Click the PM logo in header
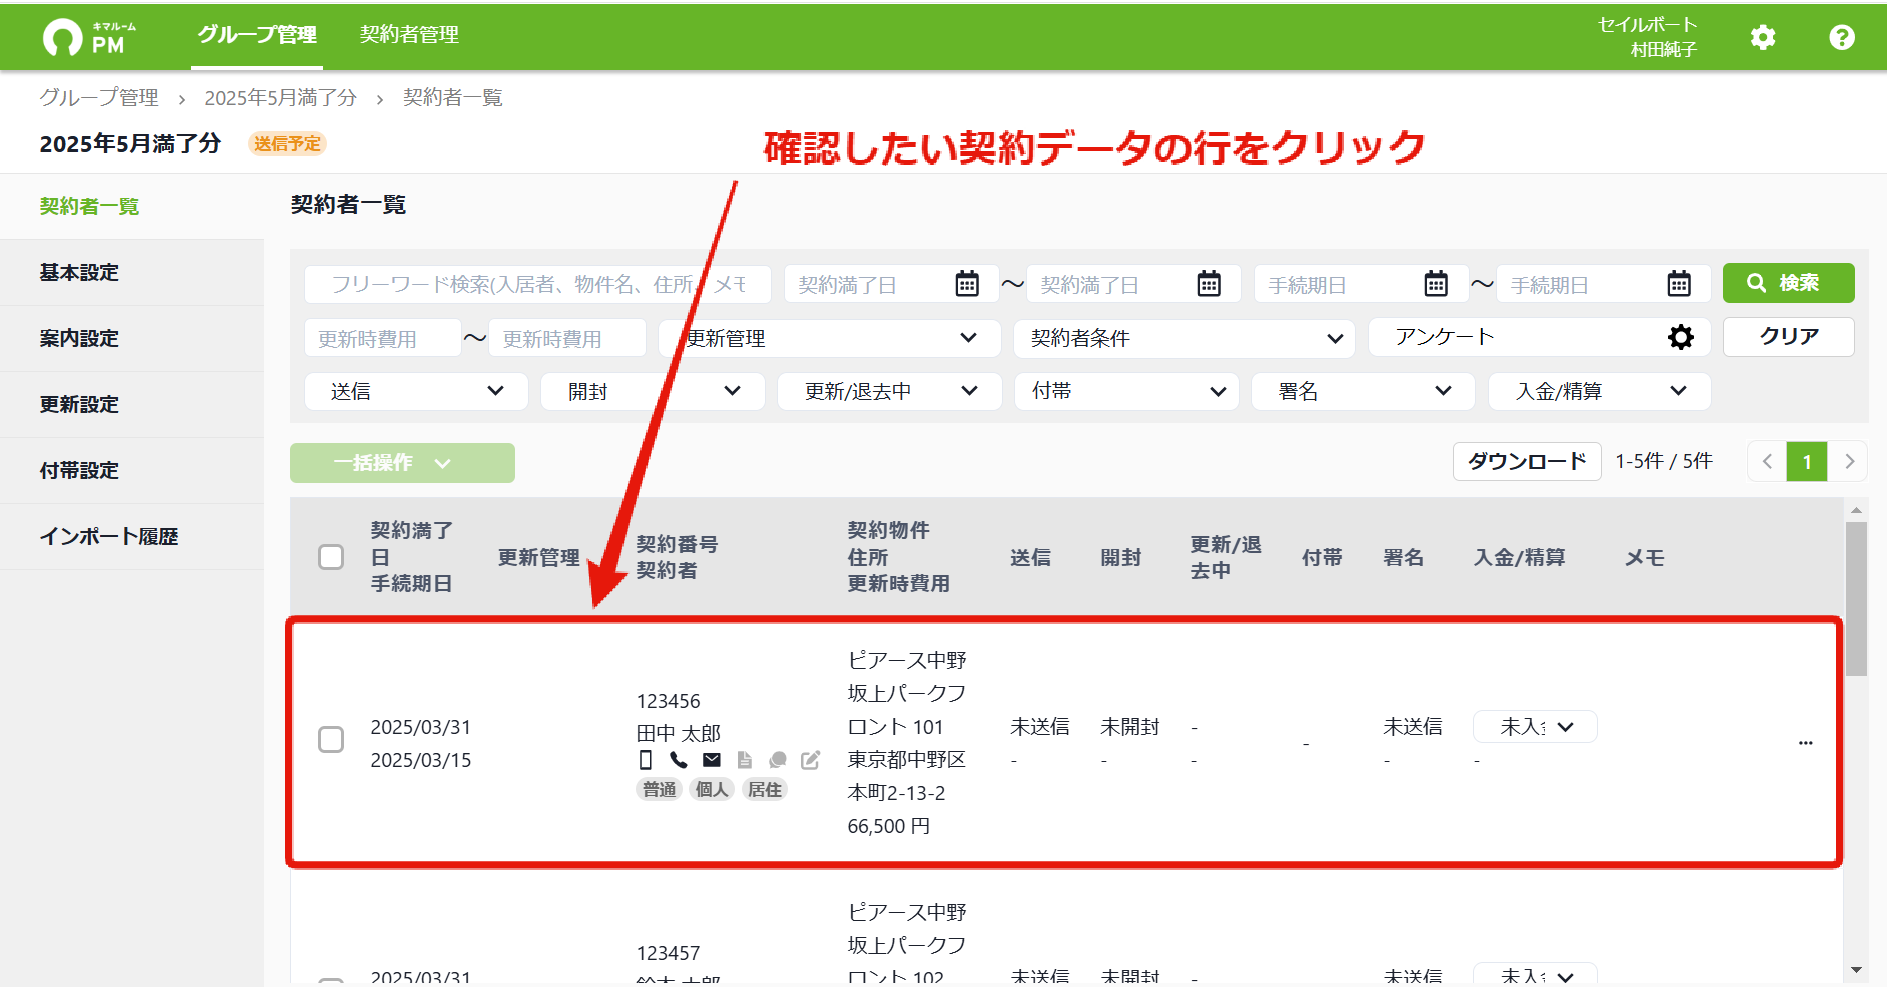This screenshot has height=987, width=1887. (88, 37)
